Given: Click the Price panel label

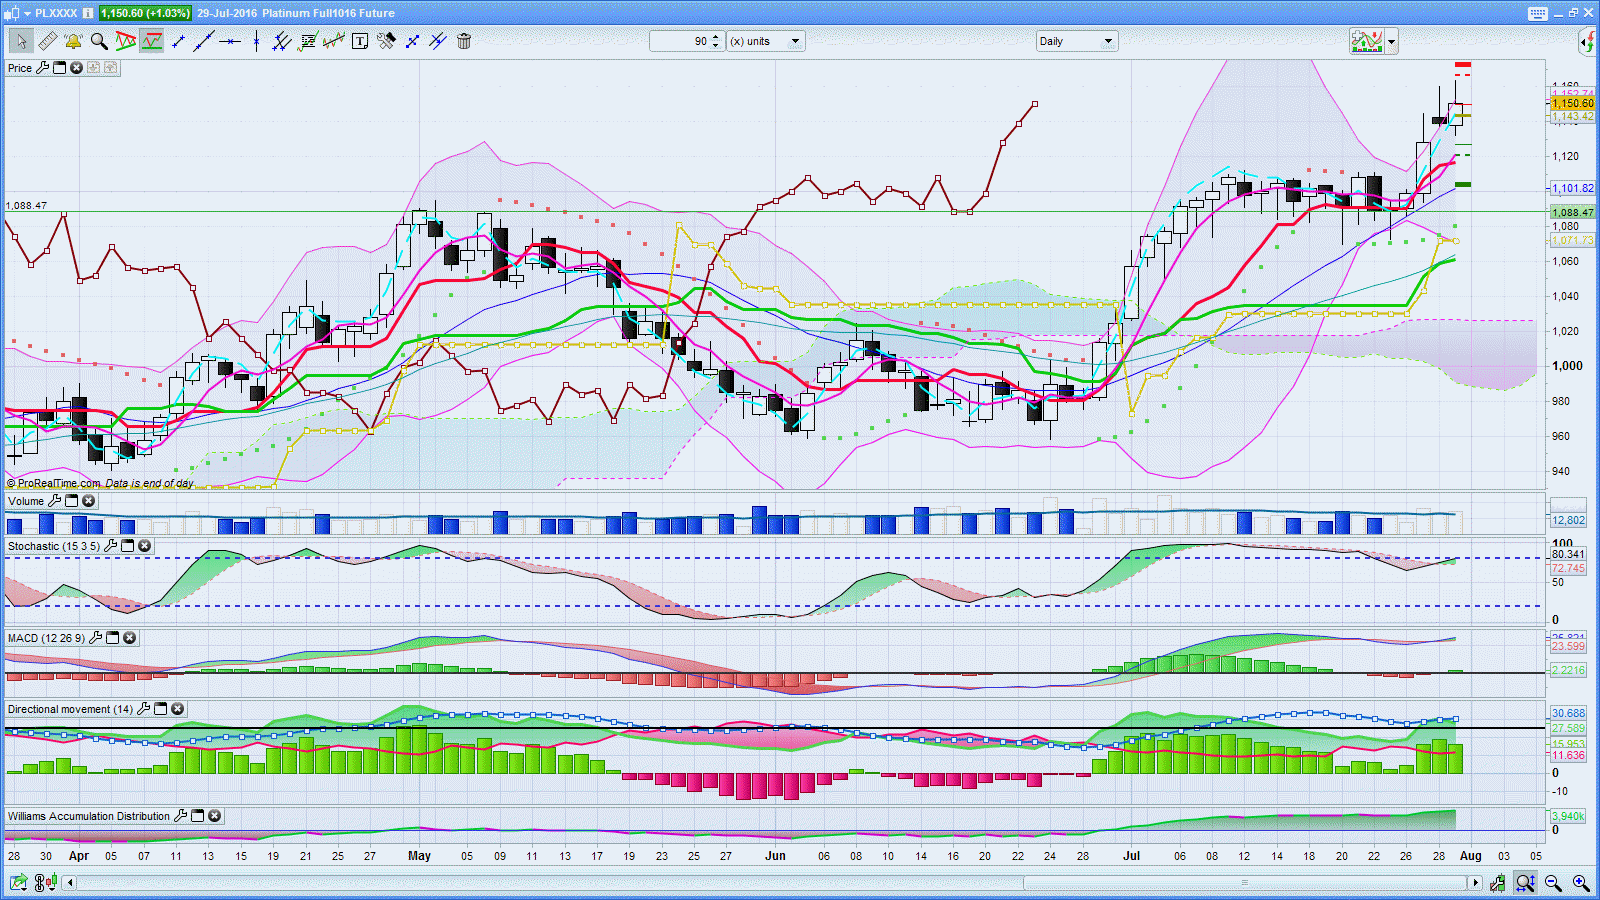Looking at the screenshot, I should tap(20, 68).
